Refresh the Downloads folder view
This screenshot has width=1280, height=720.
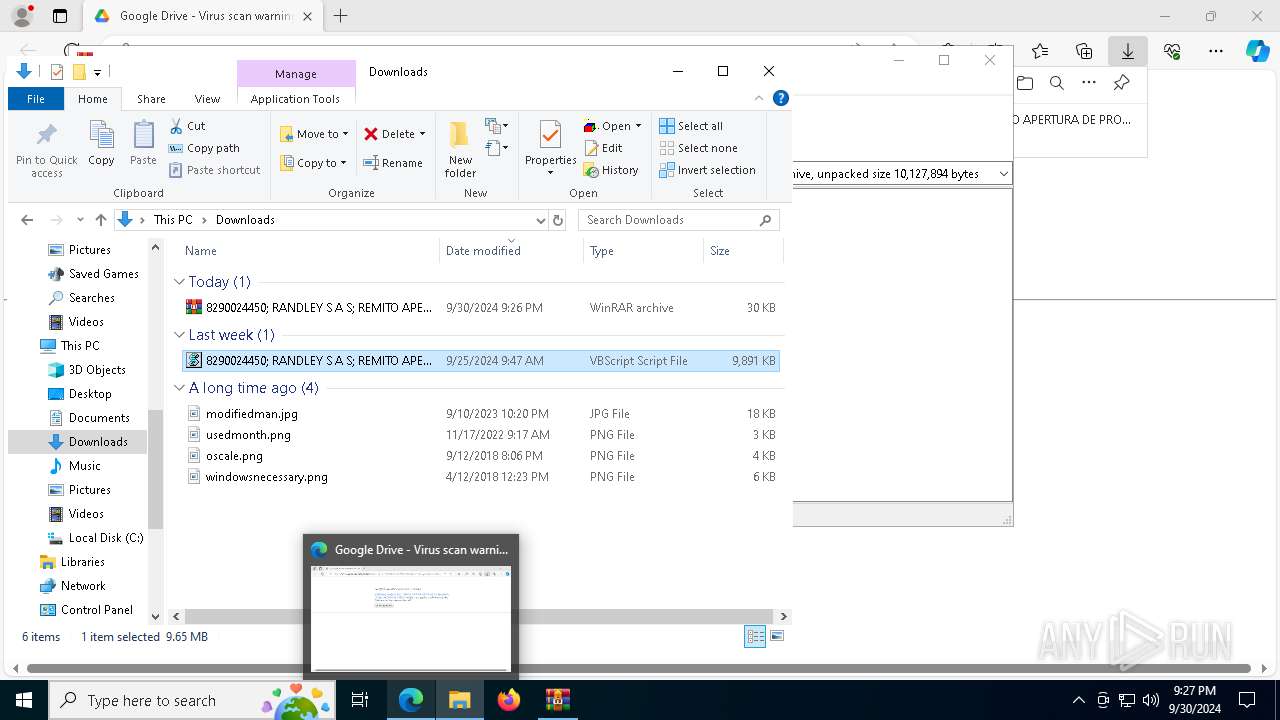(x=558, y=220)
